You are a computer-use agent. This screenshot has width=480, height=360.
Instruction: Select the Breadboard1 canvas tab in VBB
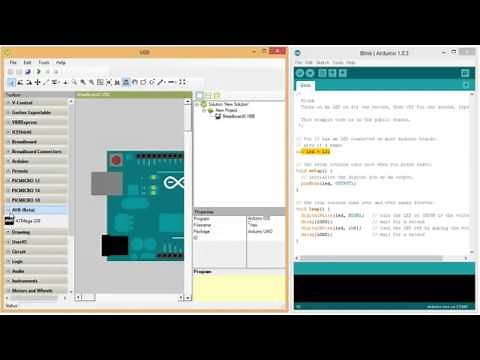point(133,95)
